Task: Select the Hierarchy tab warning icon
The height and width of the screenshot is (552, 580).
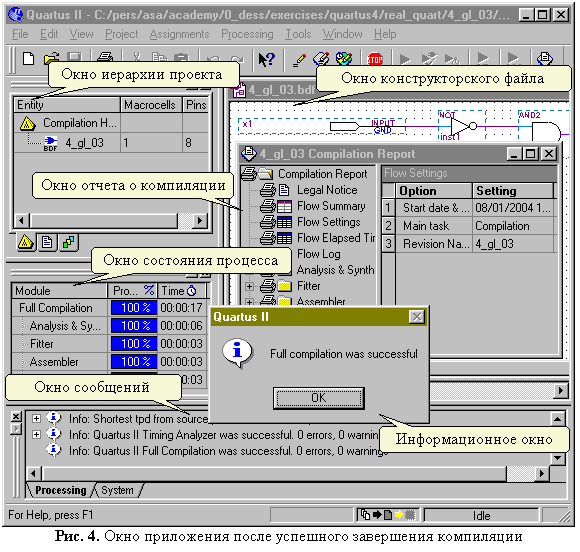Action: click(26, 242)
